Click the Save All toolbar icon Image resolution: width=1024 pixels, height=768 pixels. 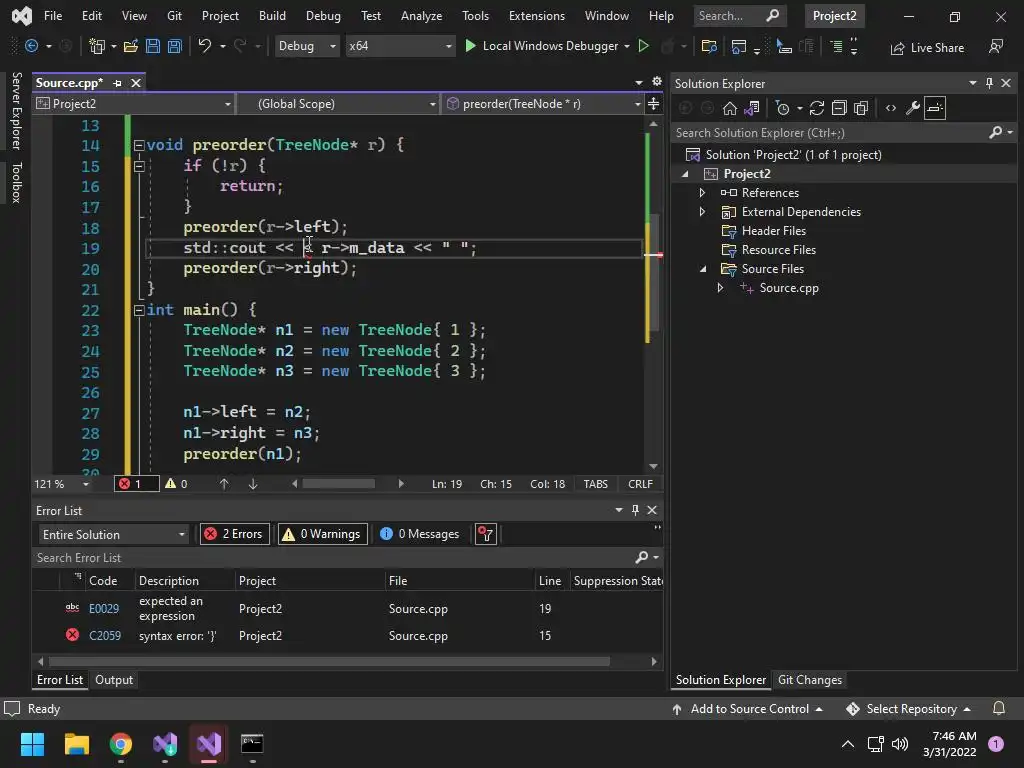(x=174, y=46)
